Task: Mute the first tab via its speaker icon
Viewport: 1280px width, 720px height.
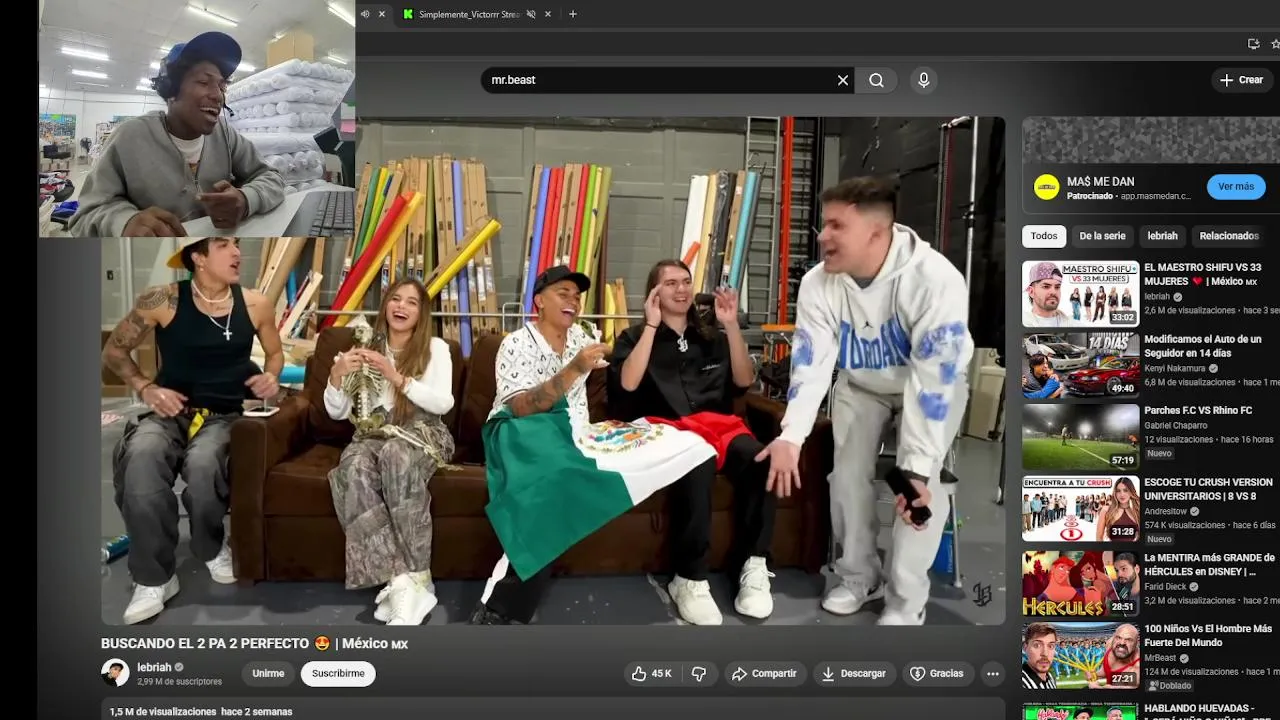Action: [365, 14]
